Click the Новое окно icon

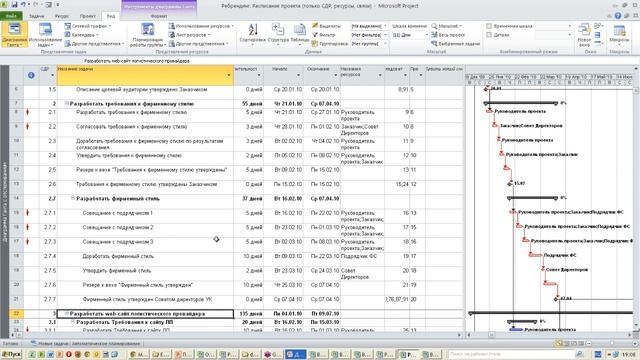click(x=584, y=30)
